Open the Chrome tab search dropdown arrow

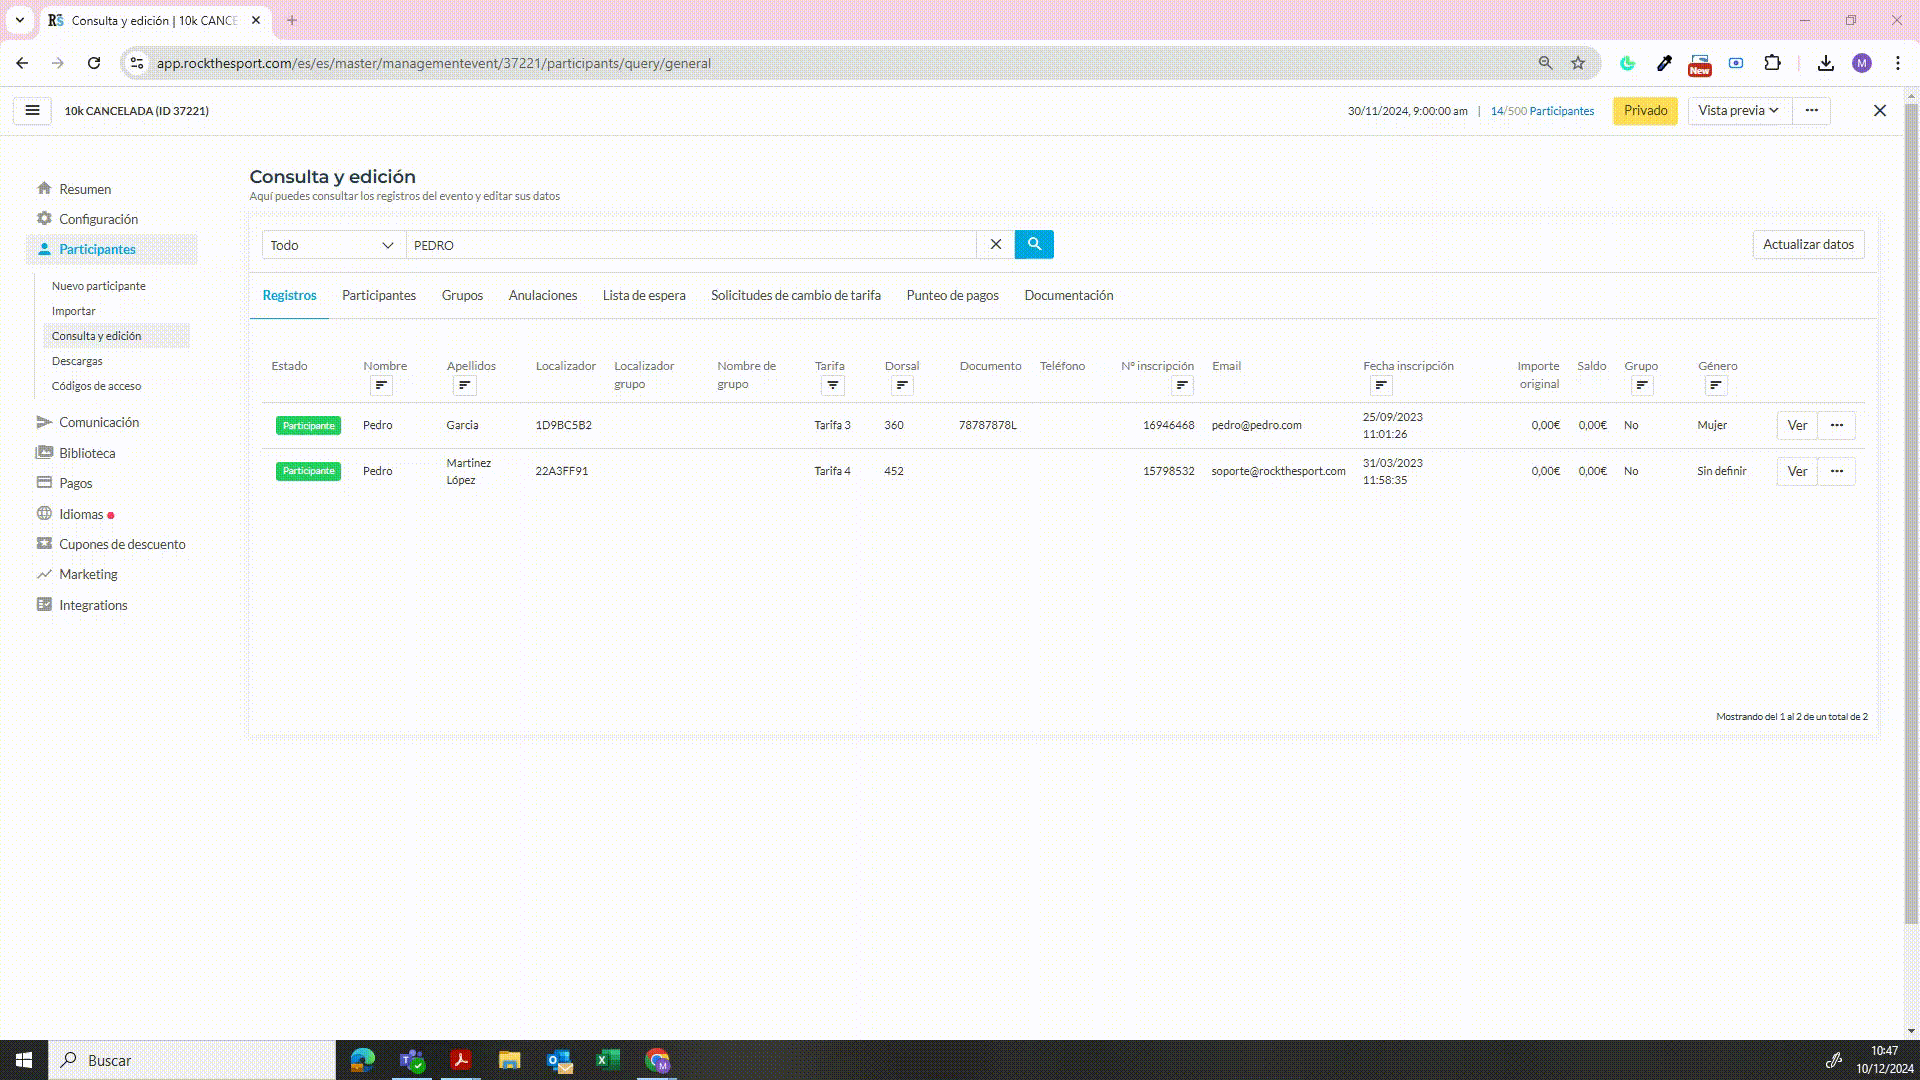click(x=19, y=20)
